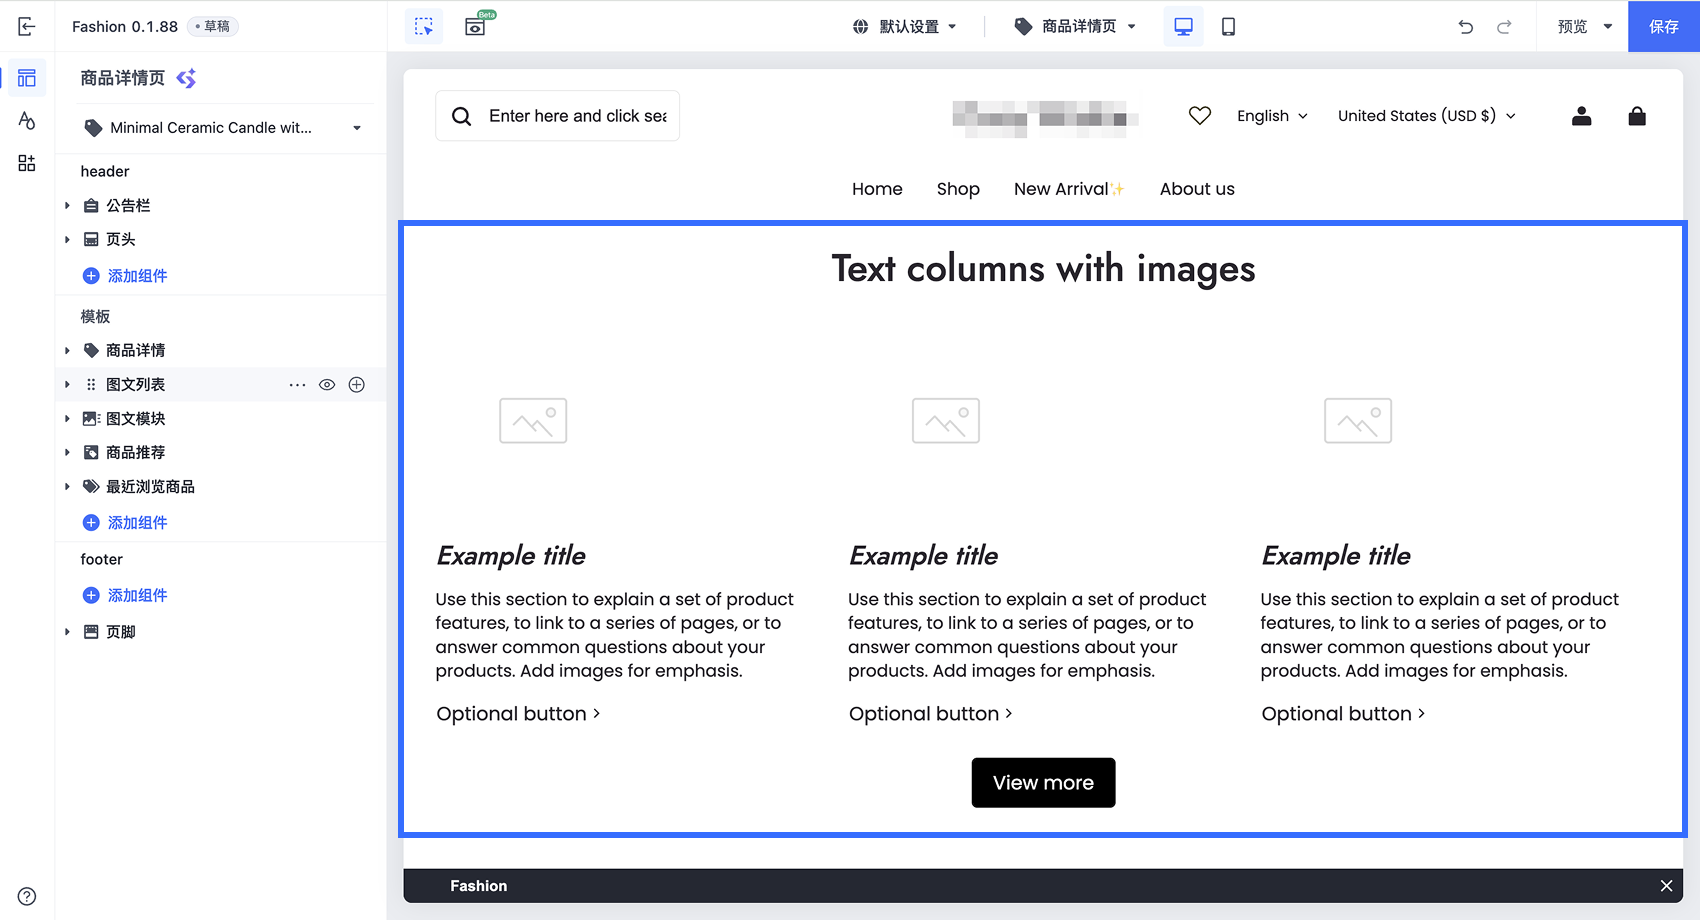This screenshot has height=920, width=1700.
Task: Click the account user icon
Action: 1581,116
